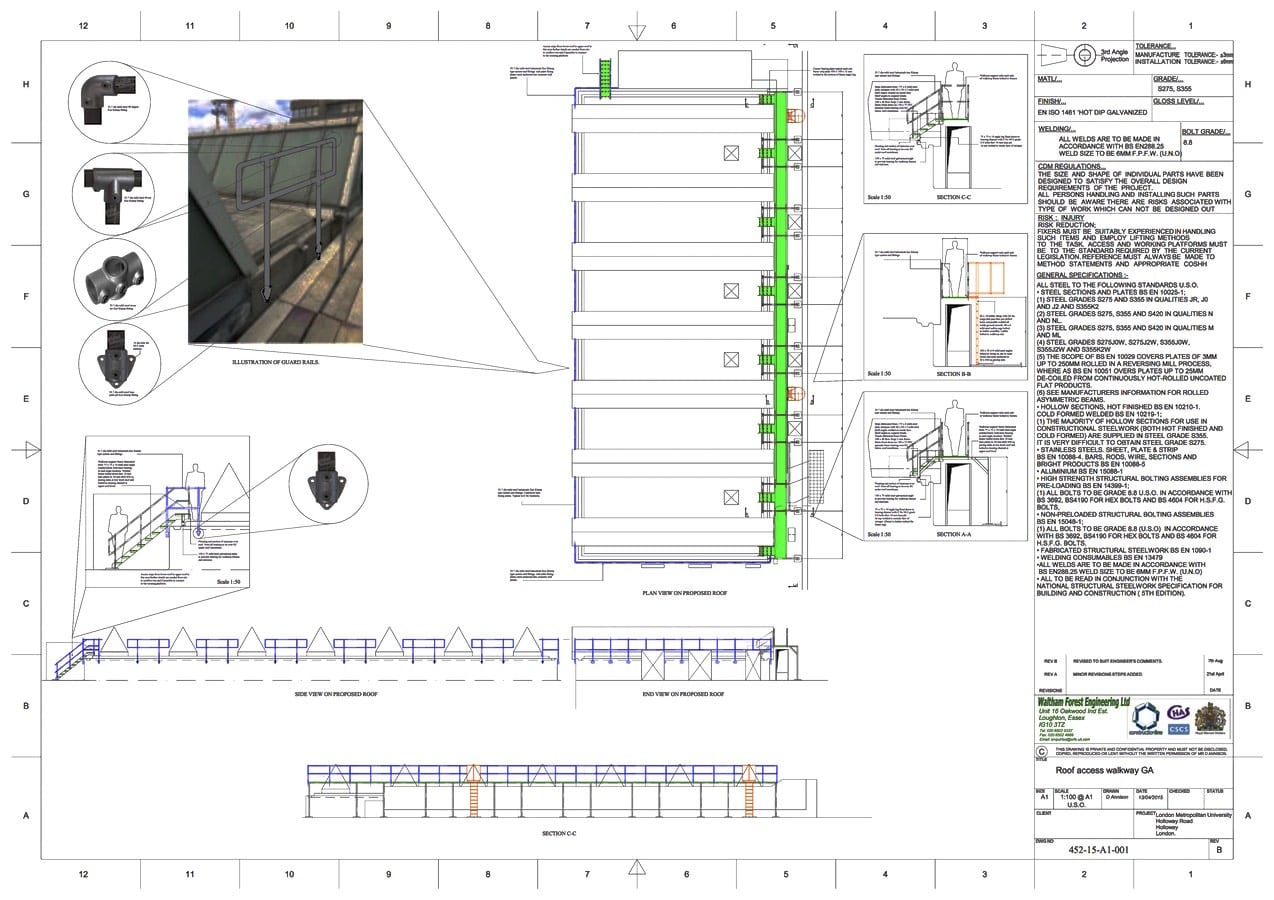Click the copyright symbol in the title block
The height and width of the screenshot is (900, 1274).
1043,751
